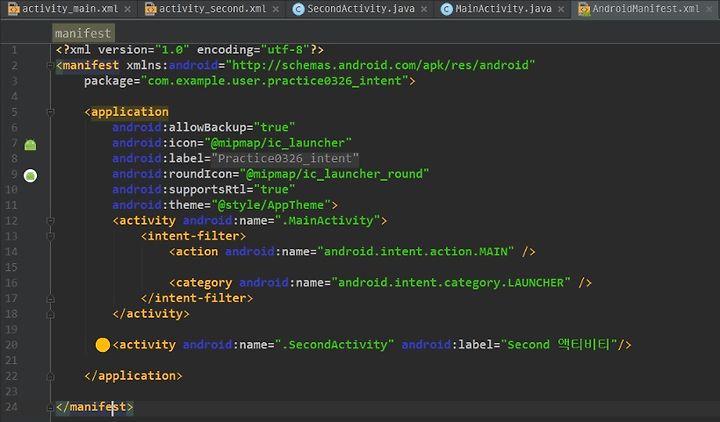Click the label value "Practice0326_intent"

point(285,158)
